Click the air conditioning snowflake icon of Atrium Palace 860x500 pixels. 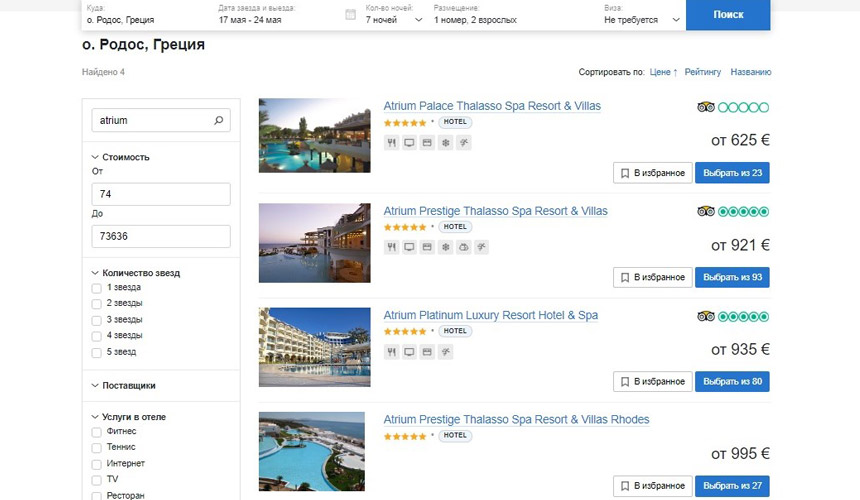point(445,143)
